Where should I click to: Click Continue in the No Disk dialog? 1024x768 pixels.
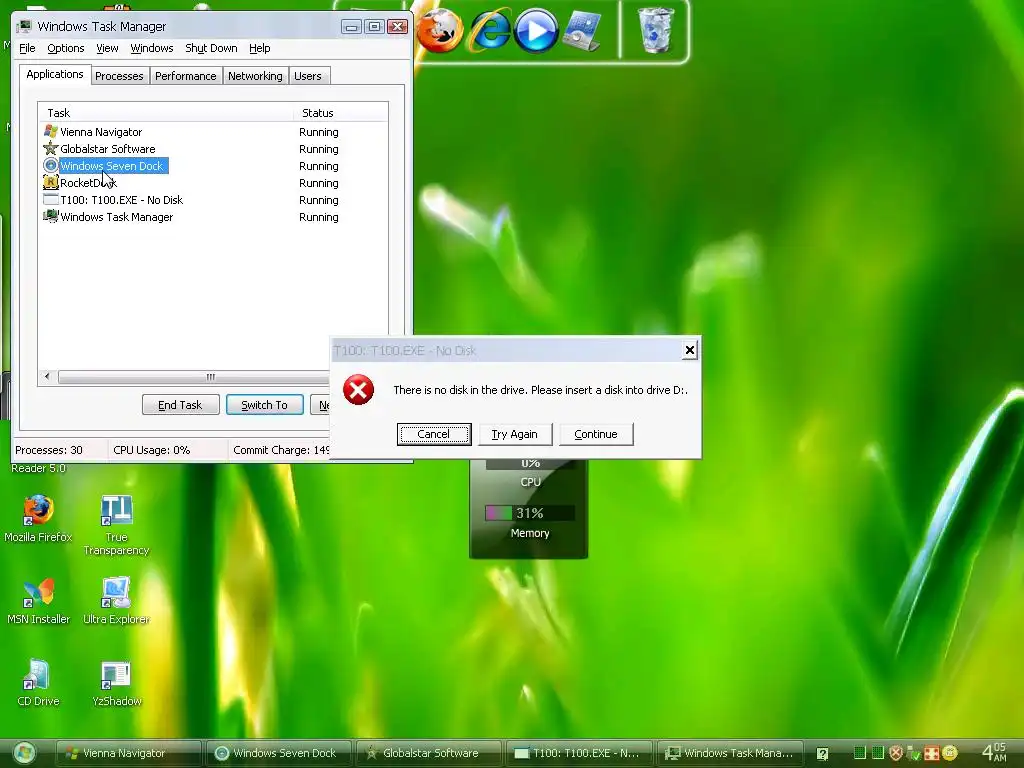596,434
